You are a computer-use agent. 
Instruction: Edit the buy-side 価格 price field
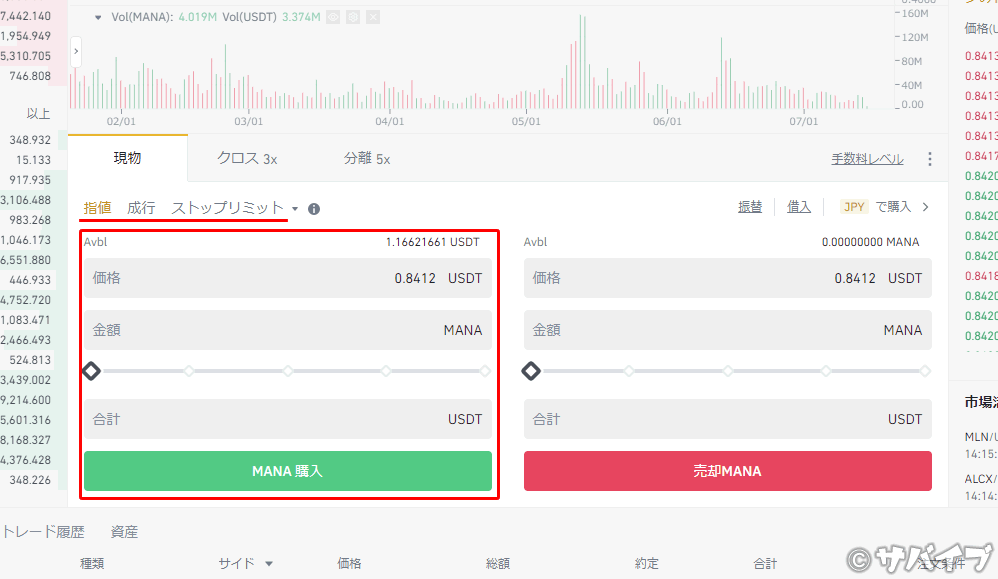pyautogui.click(x=288, y=278)
